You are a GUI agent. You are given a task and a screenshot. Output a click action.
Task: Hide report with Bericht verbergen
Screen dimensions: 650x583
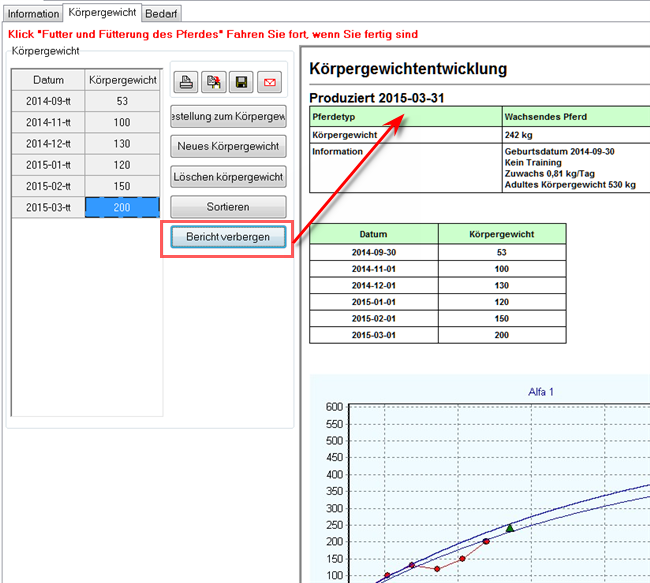point(228,237)
